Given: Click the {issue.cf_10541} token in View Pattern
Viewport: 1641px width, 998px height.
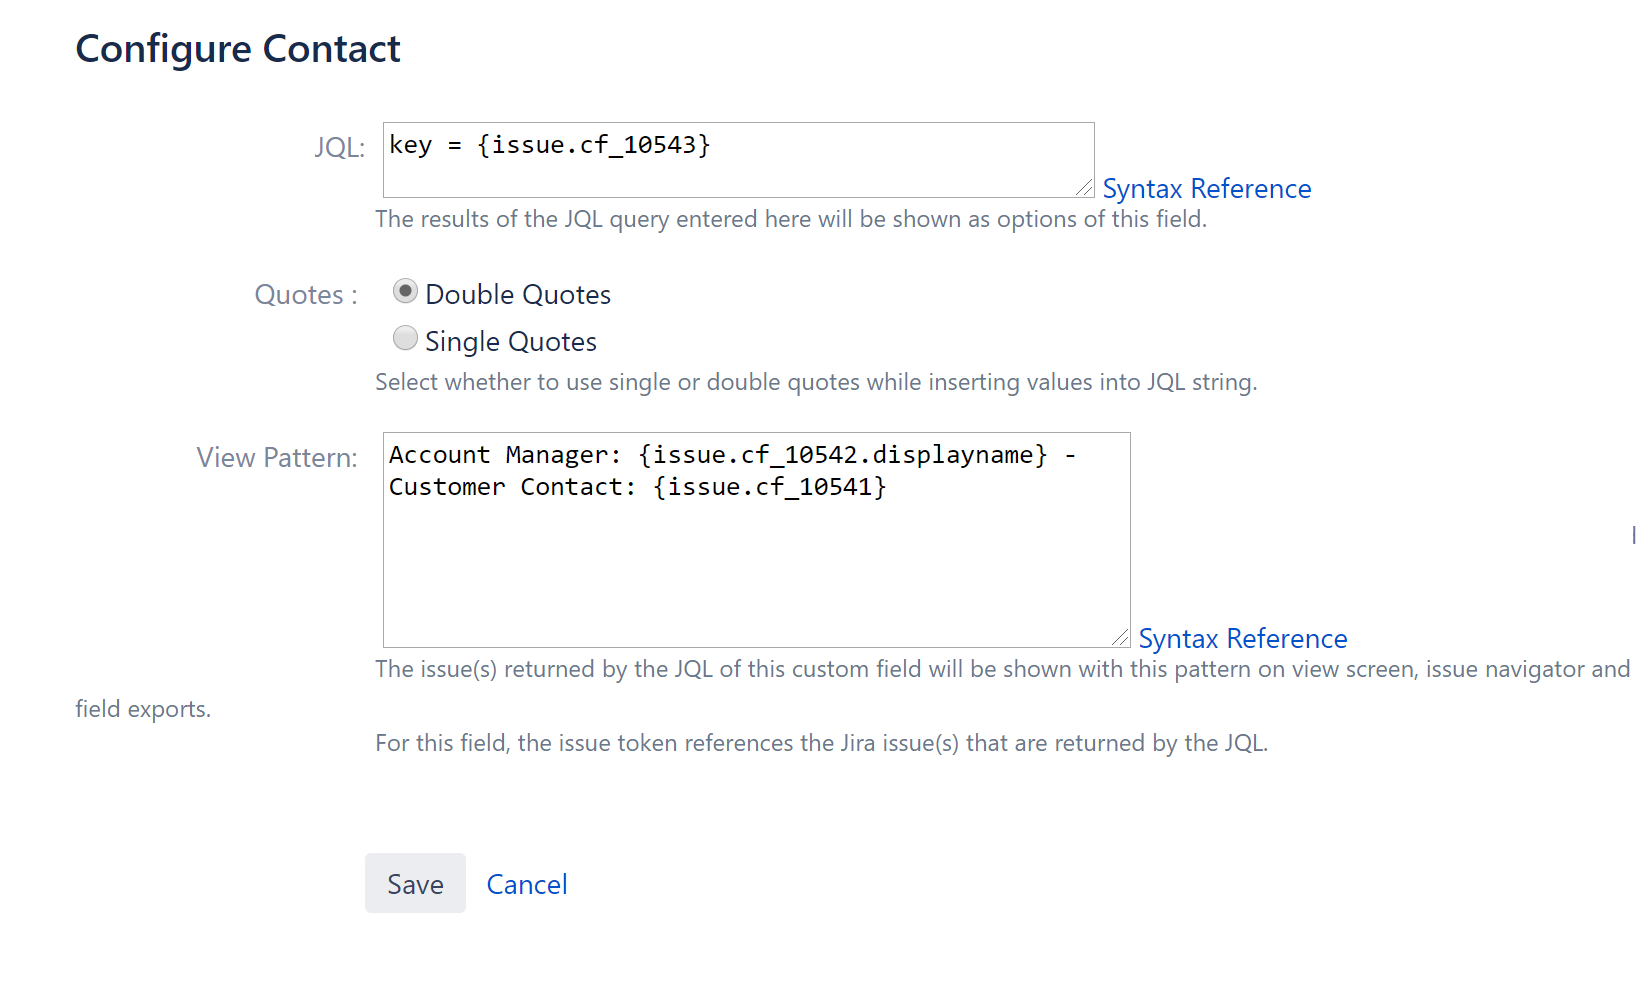Looking at the screenshot, I should click(x=772, y=487).
